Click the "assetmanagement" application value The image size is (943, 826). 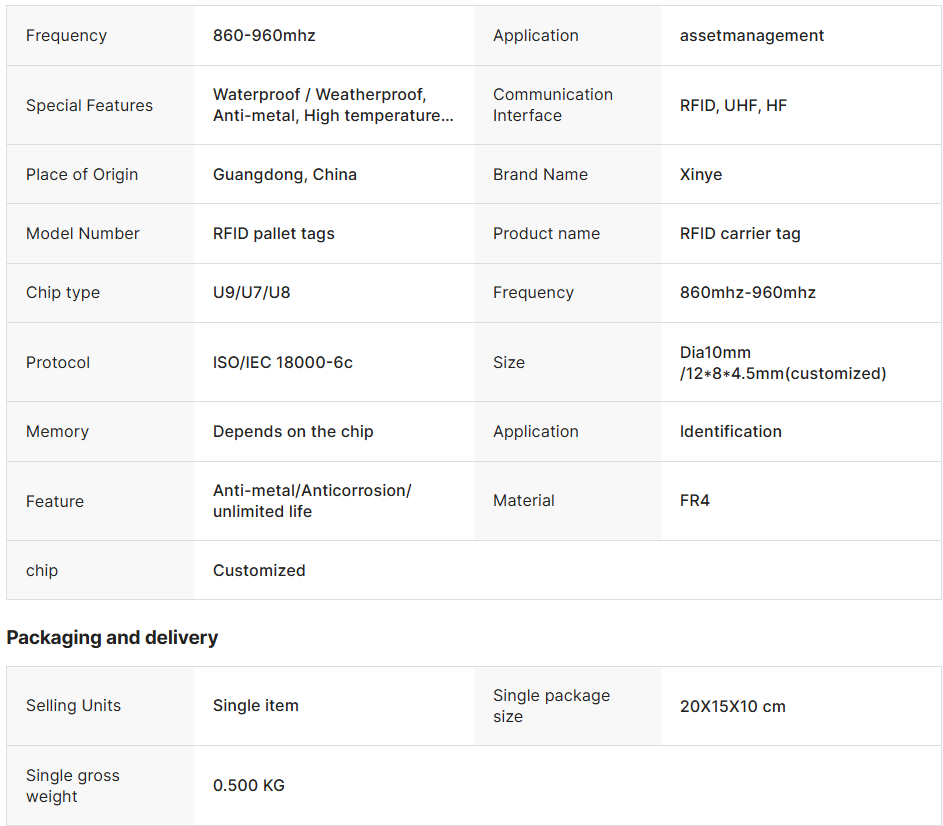752,35
